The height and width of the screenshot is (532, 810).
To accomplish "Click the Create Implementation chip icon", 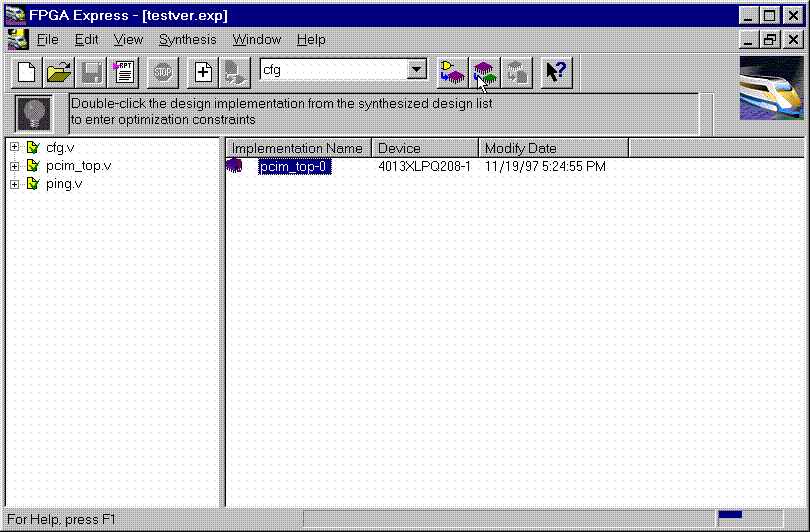I will 452,71.
